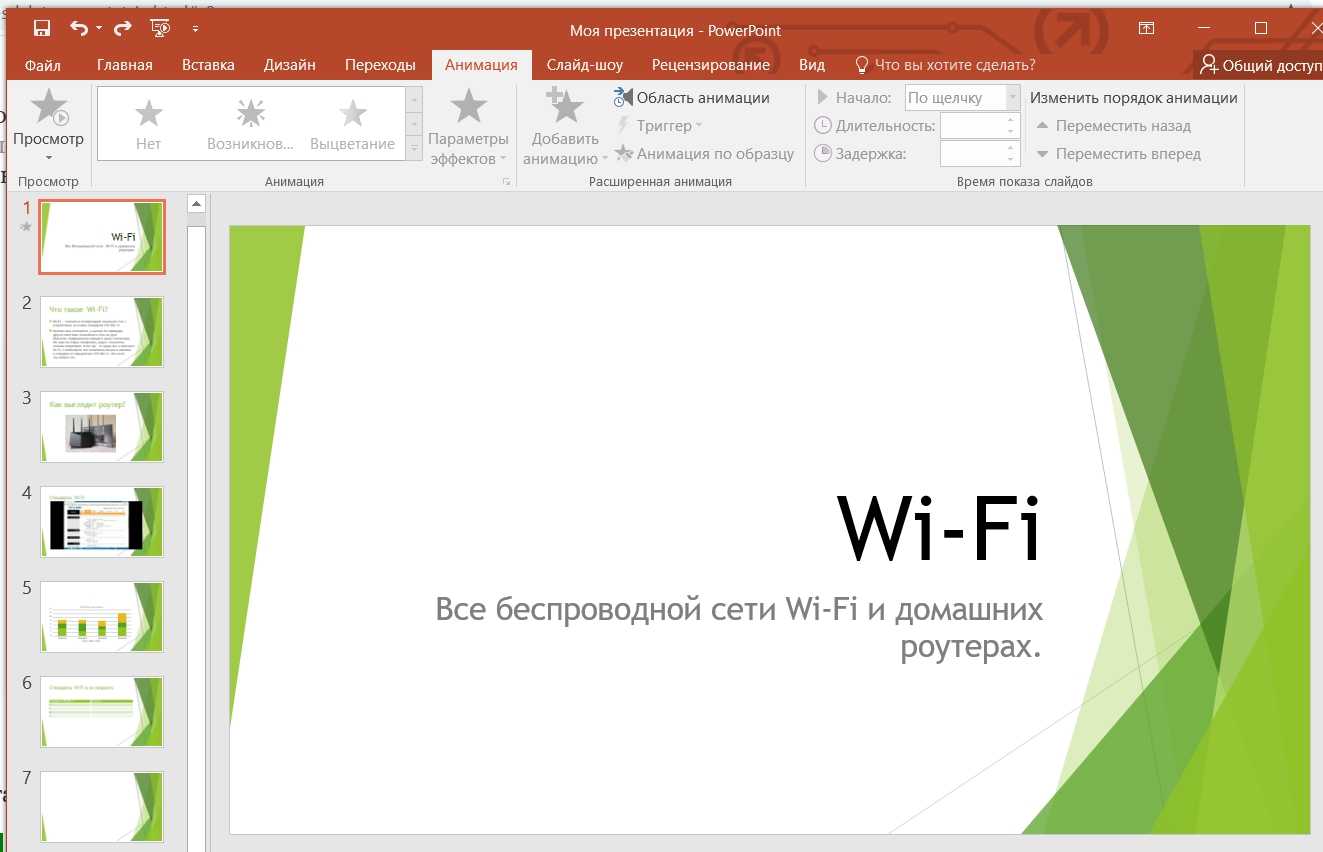The image size is (1323, 852).
Task: Click the Задержка input field
Action: pos(972,154)
